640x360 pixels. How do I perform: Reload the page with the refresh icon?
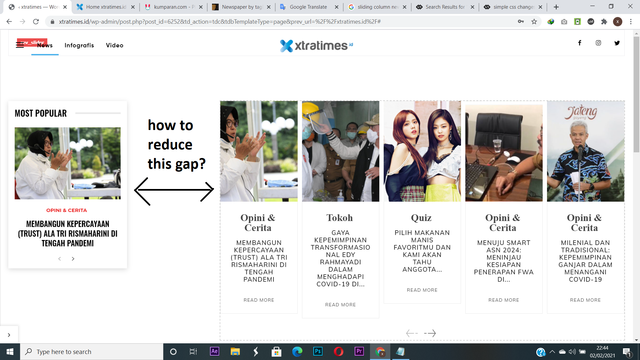(36, 22)
